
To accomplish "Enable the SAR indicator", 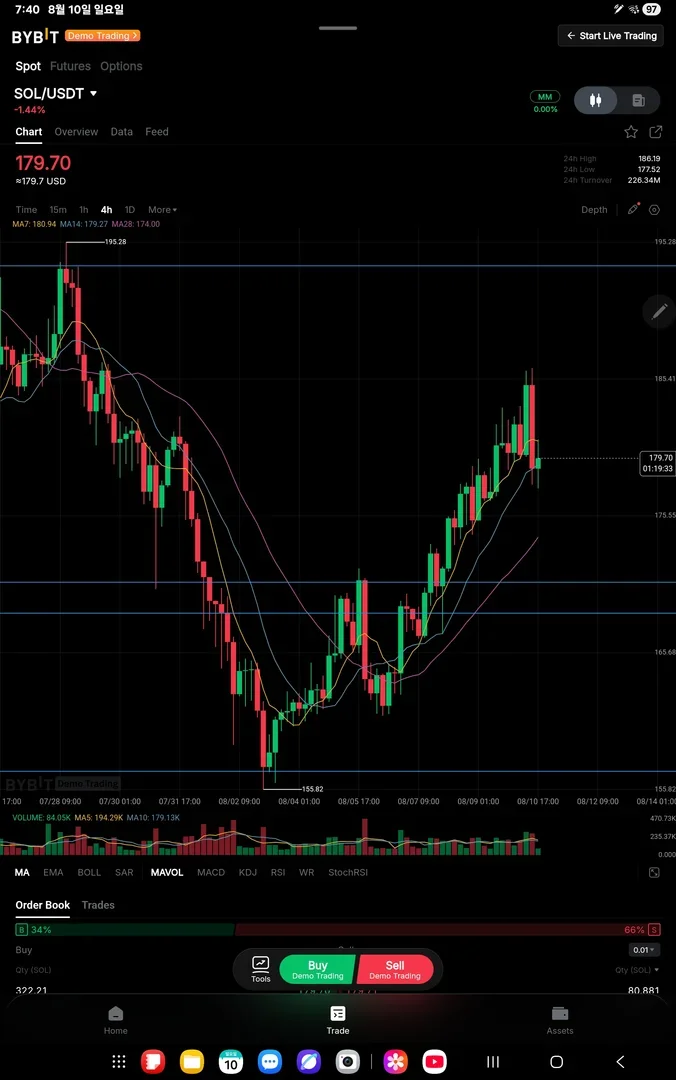I will point(124,872).
